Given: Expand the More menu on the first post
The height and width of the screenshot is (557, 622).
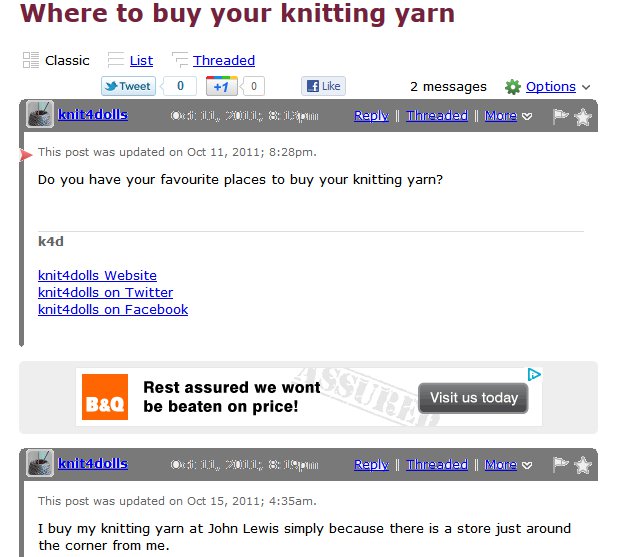Looking at the screenshot, I should point(507,116).
